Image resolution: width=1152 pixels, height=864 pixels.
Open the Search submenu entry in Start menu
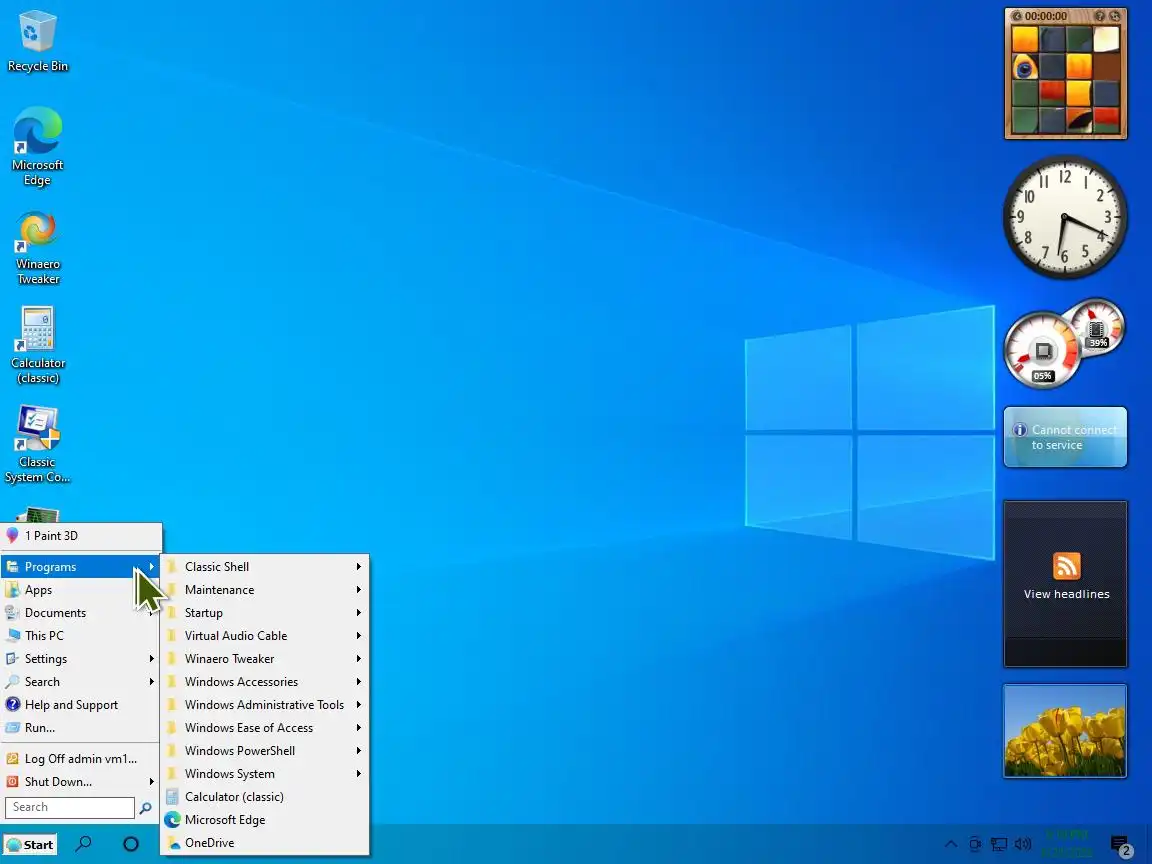click(x=81, y=682)
